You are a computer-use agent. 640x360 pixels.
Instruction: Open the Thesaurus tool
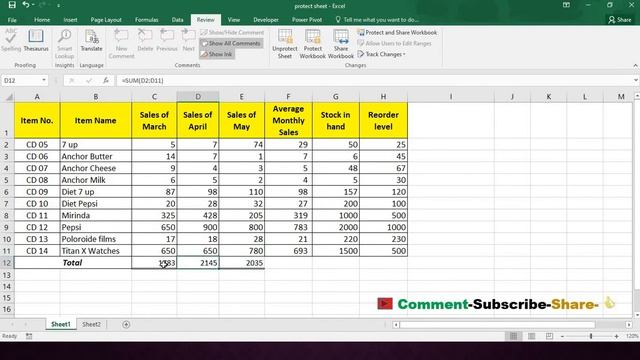[36, 40]
